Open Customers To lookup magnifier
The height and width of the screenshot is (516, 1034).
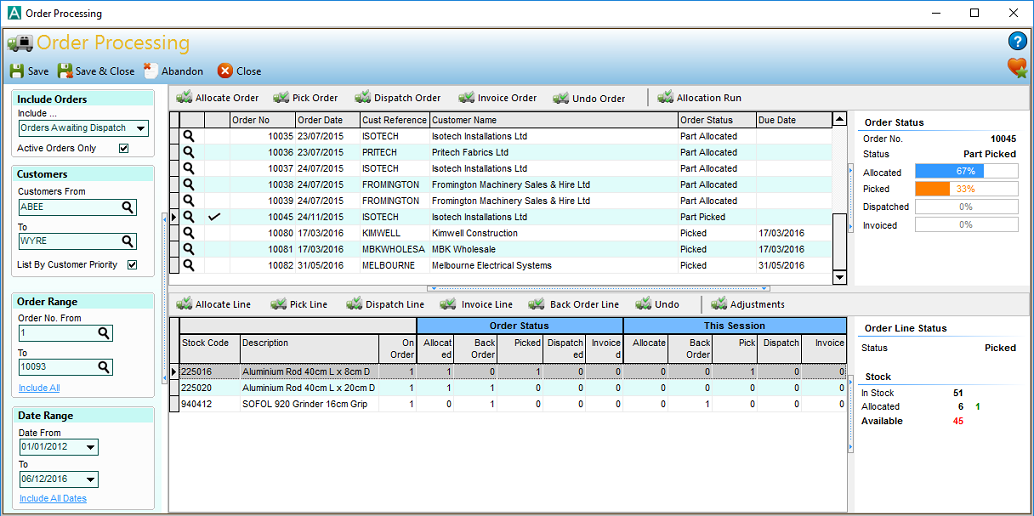(x=127, y=242)
